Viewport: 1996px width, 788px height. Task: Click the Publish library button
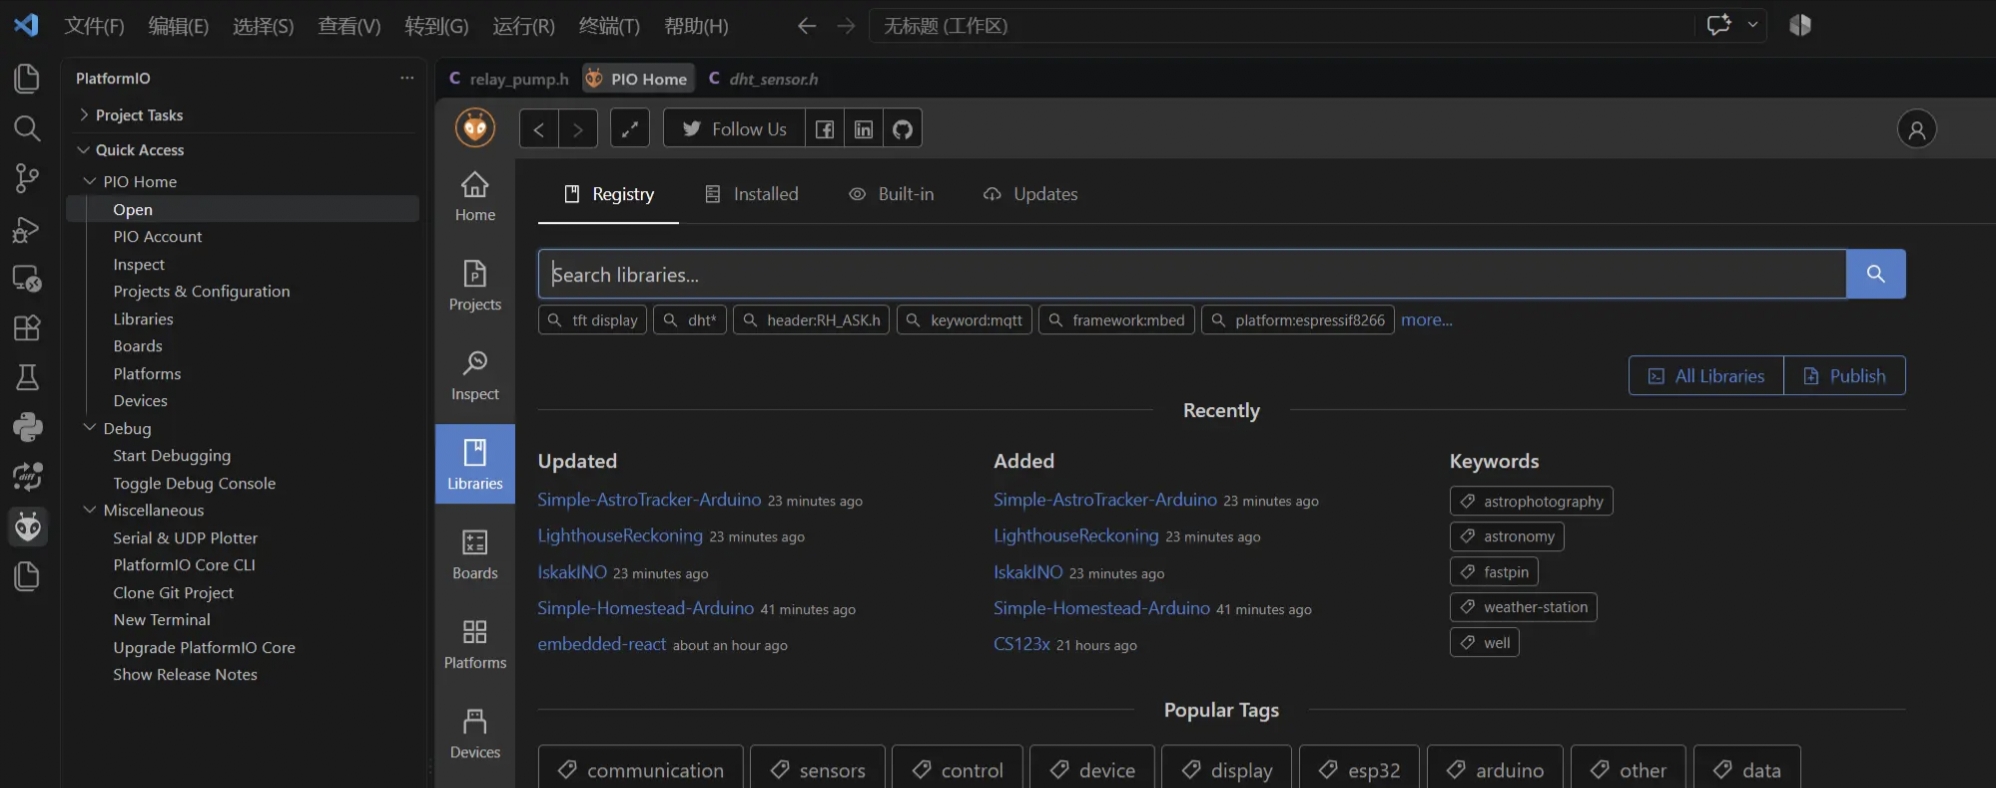coord(1845,376)
